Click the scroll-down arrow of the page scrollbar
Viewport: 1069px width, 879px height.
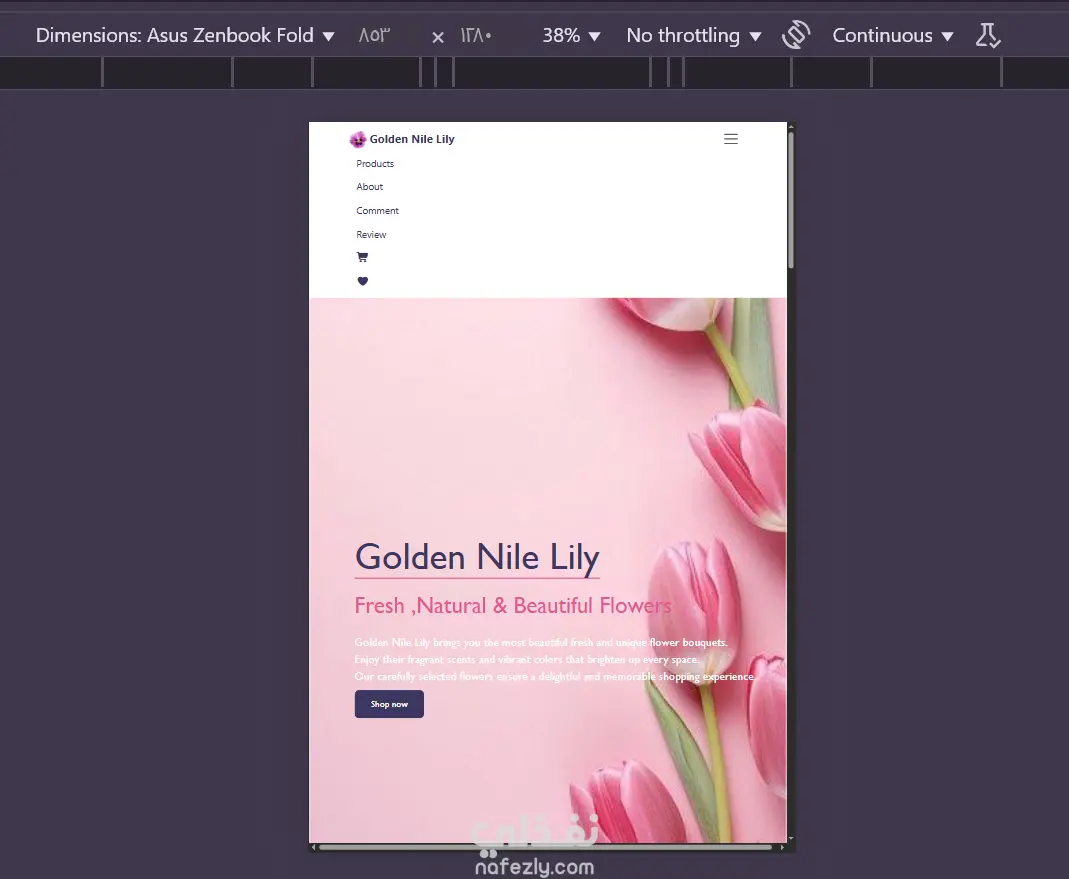[791, 838]
